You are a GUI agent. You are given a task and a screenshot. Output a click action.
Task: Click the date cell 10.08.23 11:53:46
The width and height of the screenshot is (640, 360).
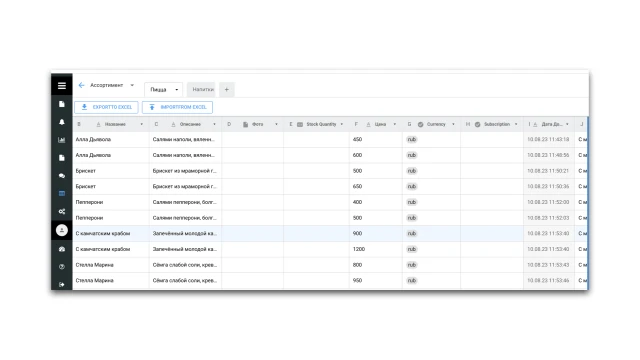tap(548, 281)
